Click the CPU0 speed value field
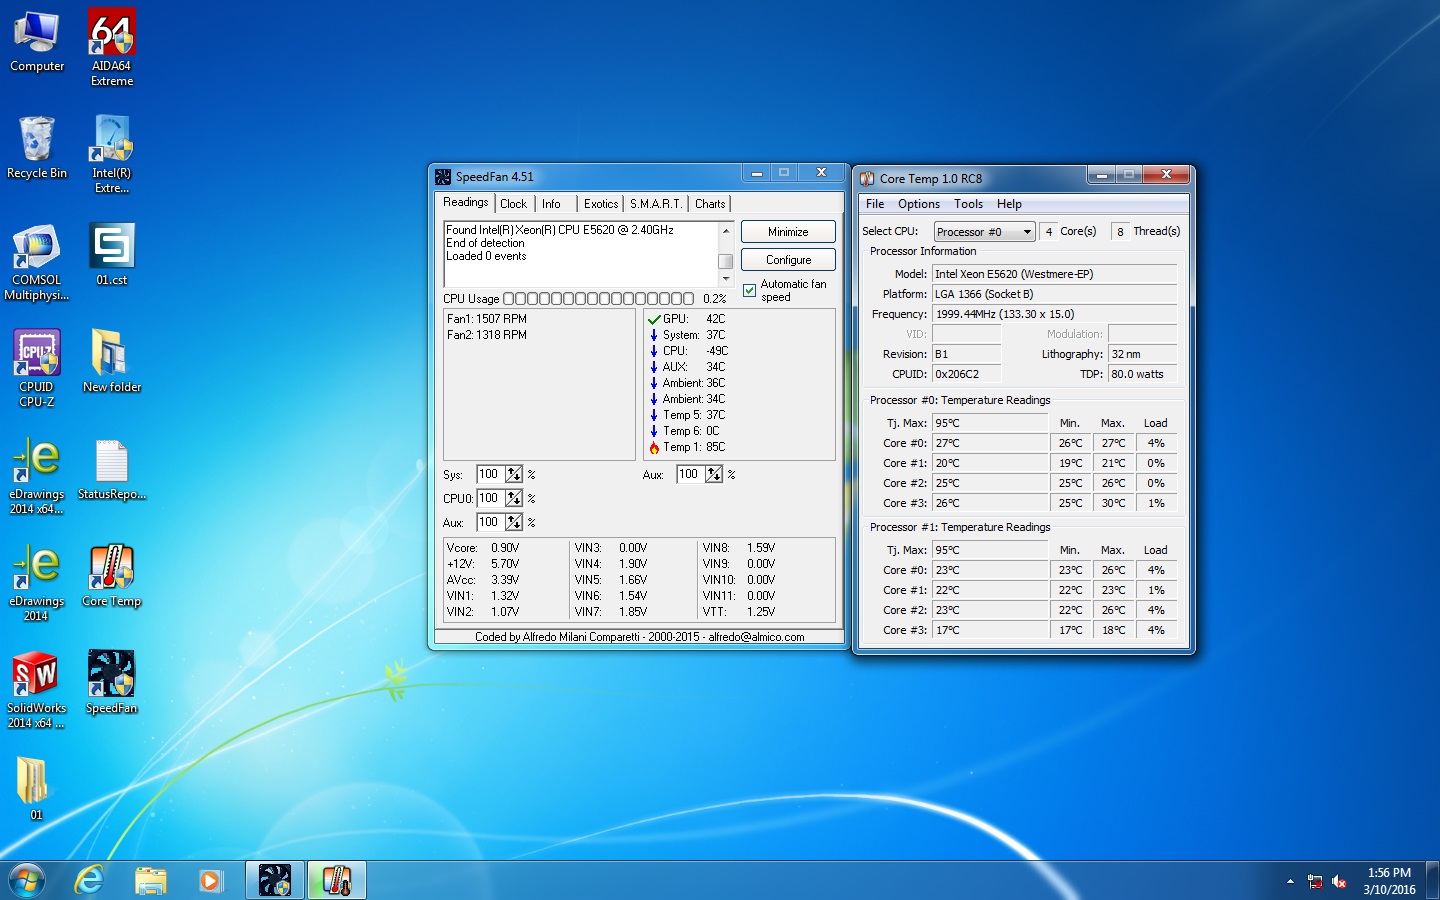The image size is (1440, 900). click(x=490, y=498)
